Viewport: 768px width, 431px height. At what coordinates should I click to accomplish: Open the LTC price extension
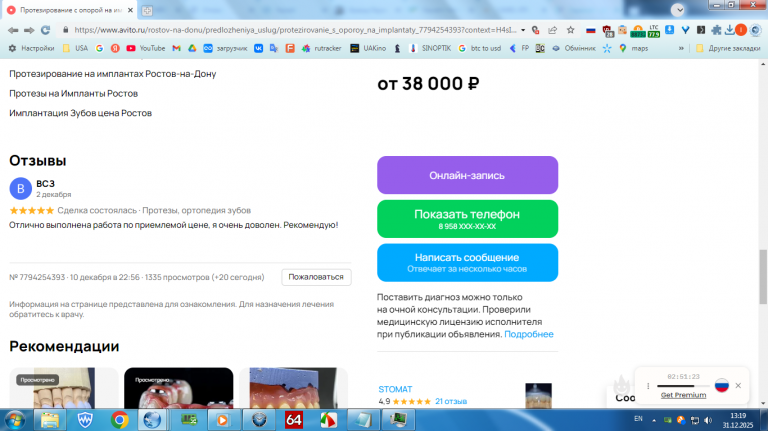pyautogui.click(x=654, y=31)
